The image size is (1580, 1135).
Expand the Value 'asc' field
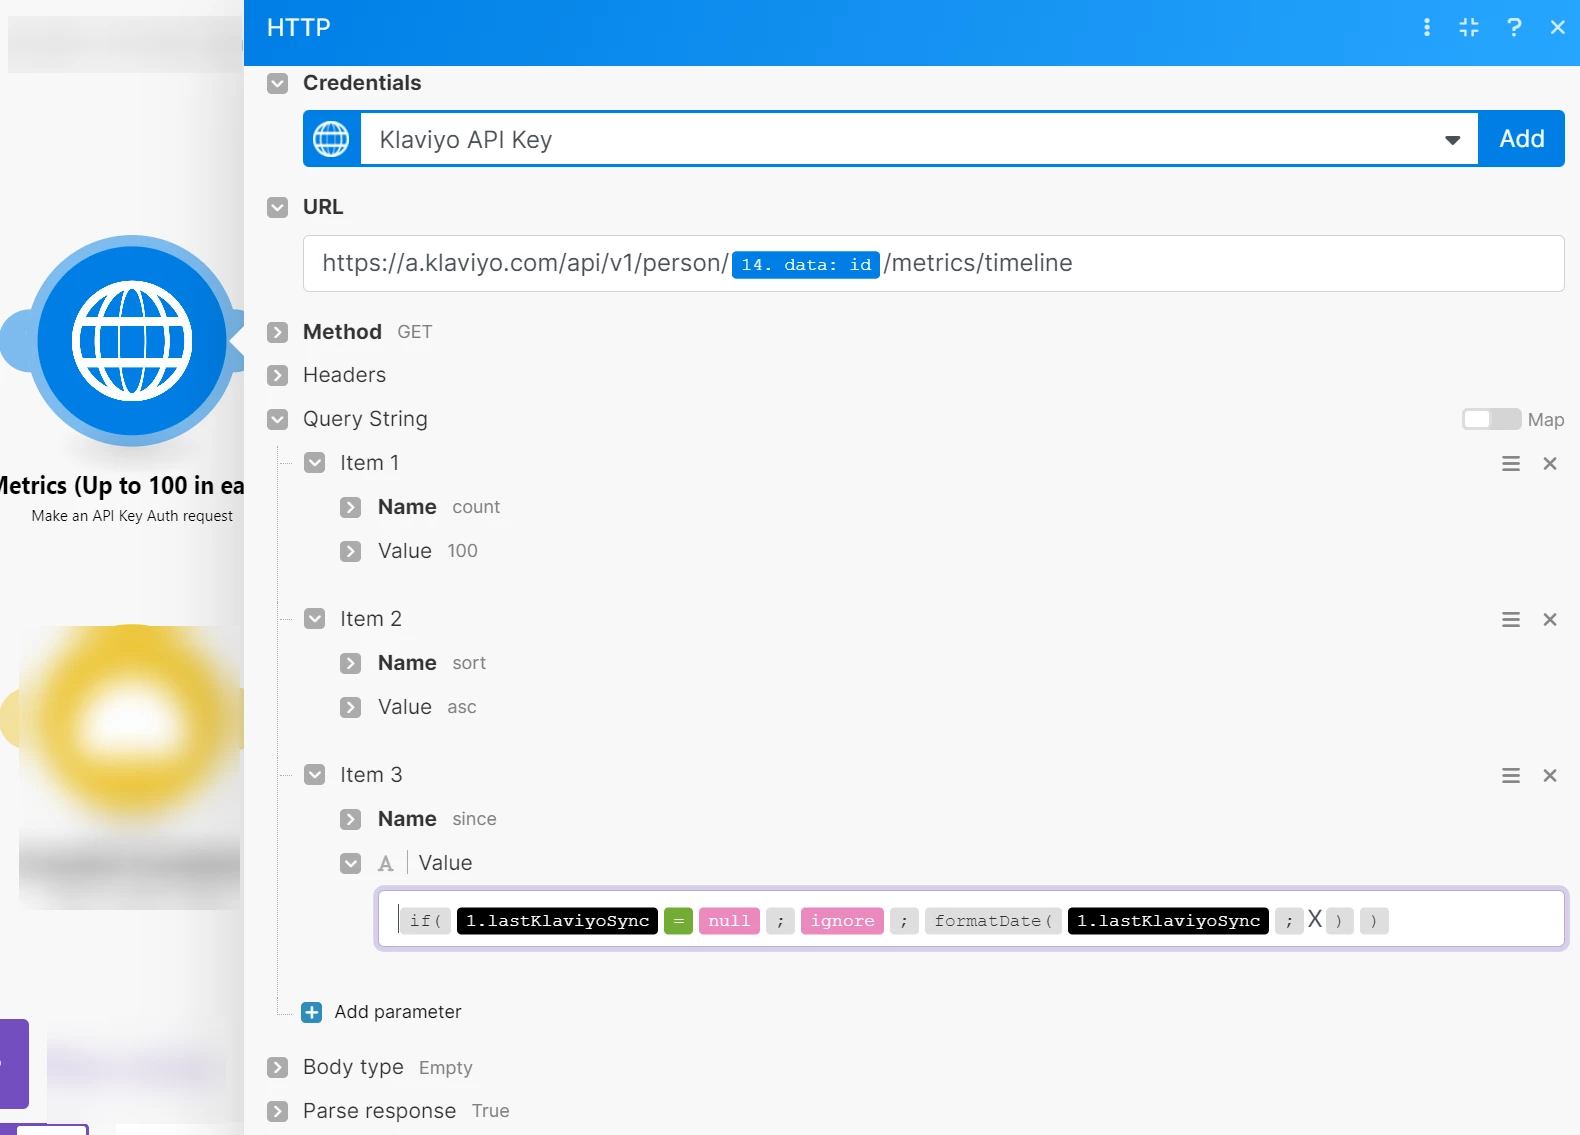(351, 707)
